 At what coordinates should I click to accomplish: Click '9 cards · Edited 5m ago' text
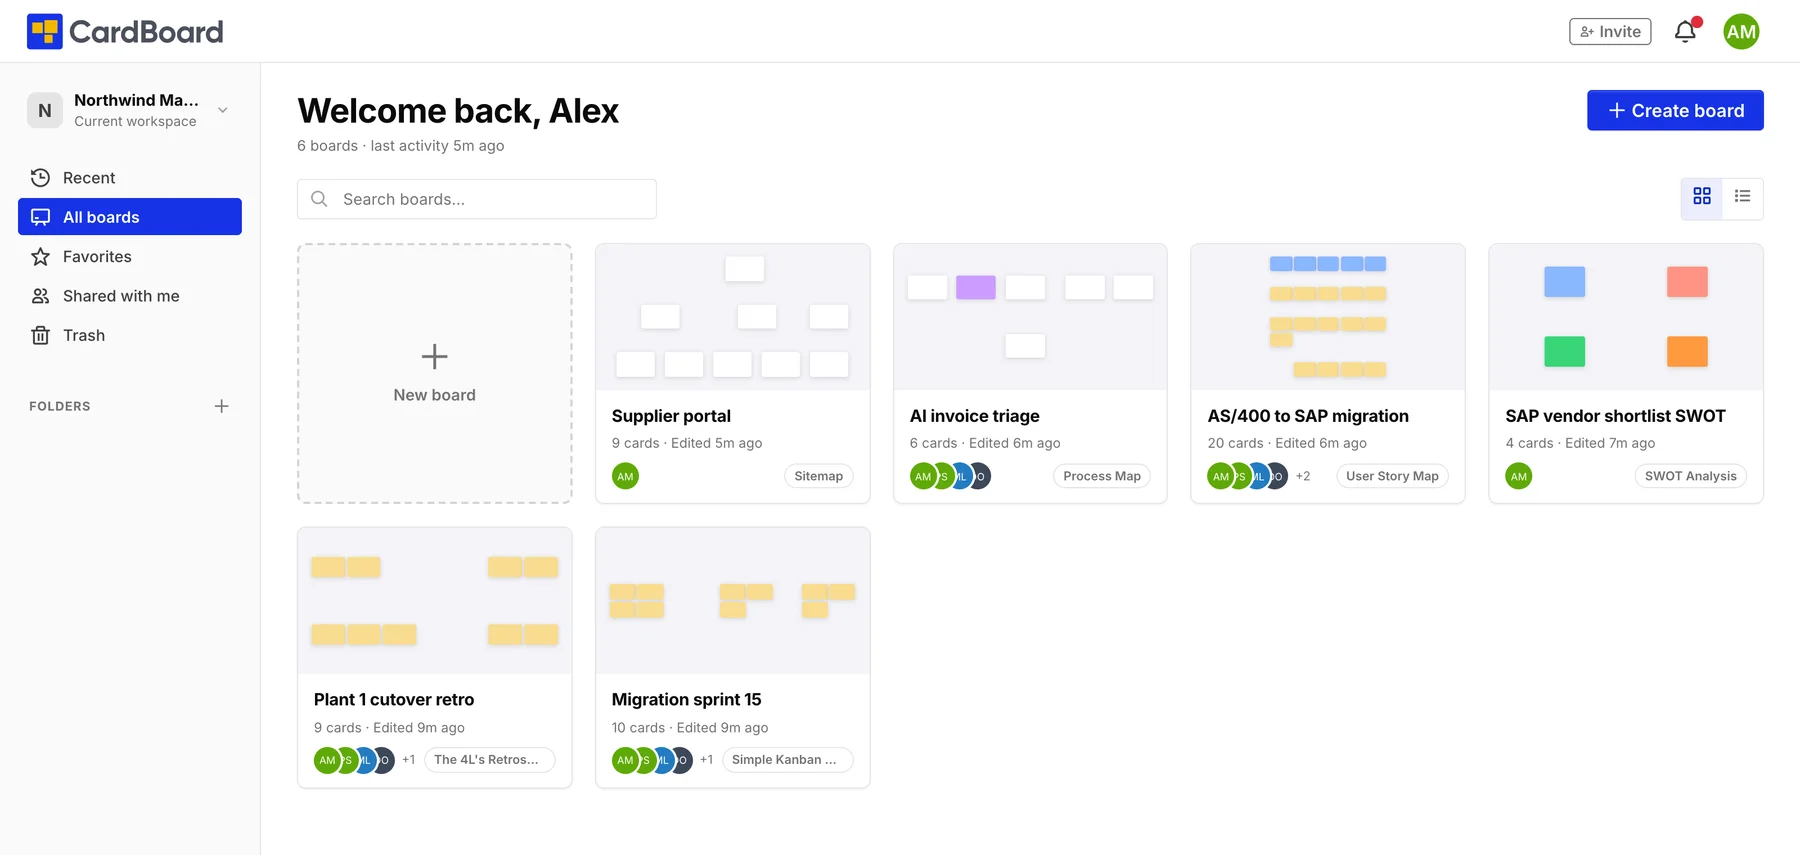[687, 443]
